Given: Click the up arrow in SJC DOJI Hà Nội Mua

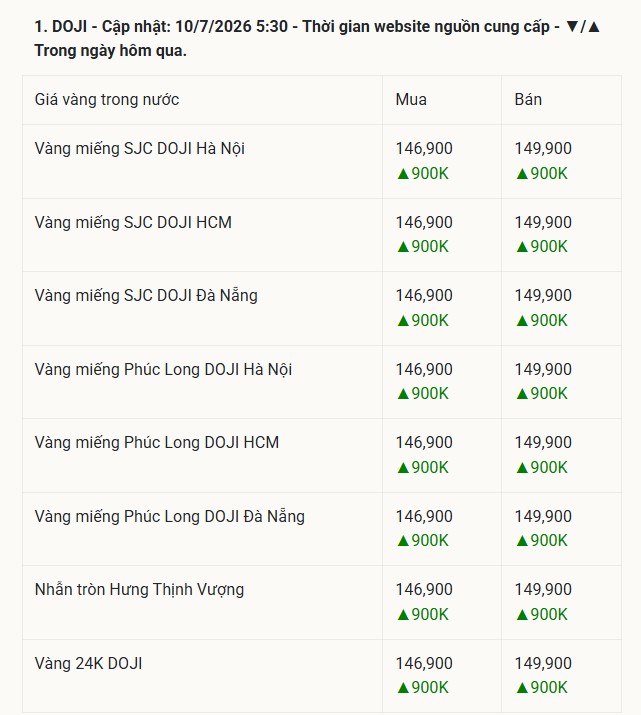Looking at the screenshot, I should coord(403,174).
